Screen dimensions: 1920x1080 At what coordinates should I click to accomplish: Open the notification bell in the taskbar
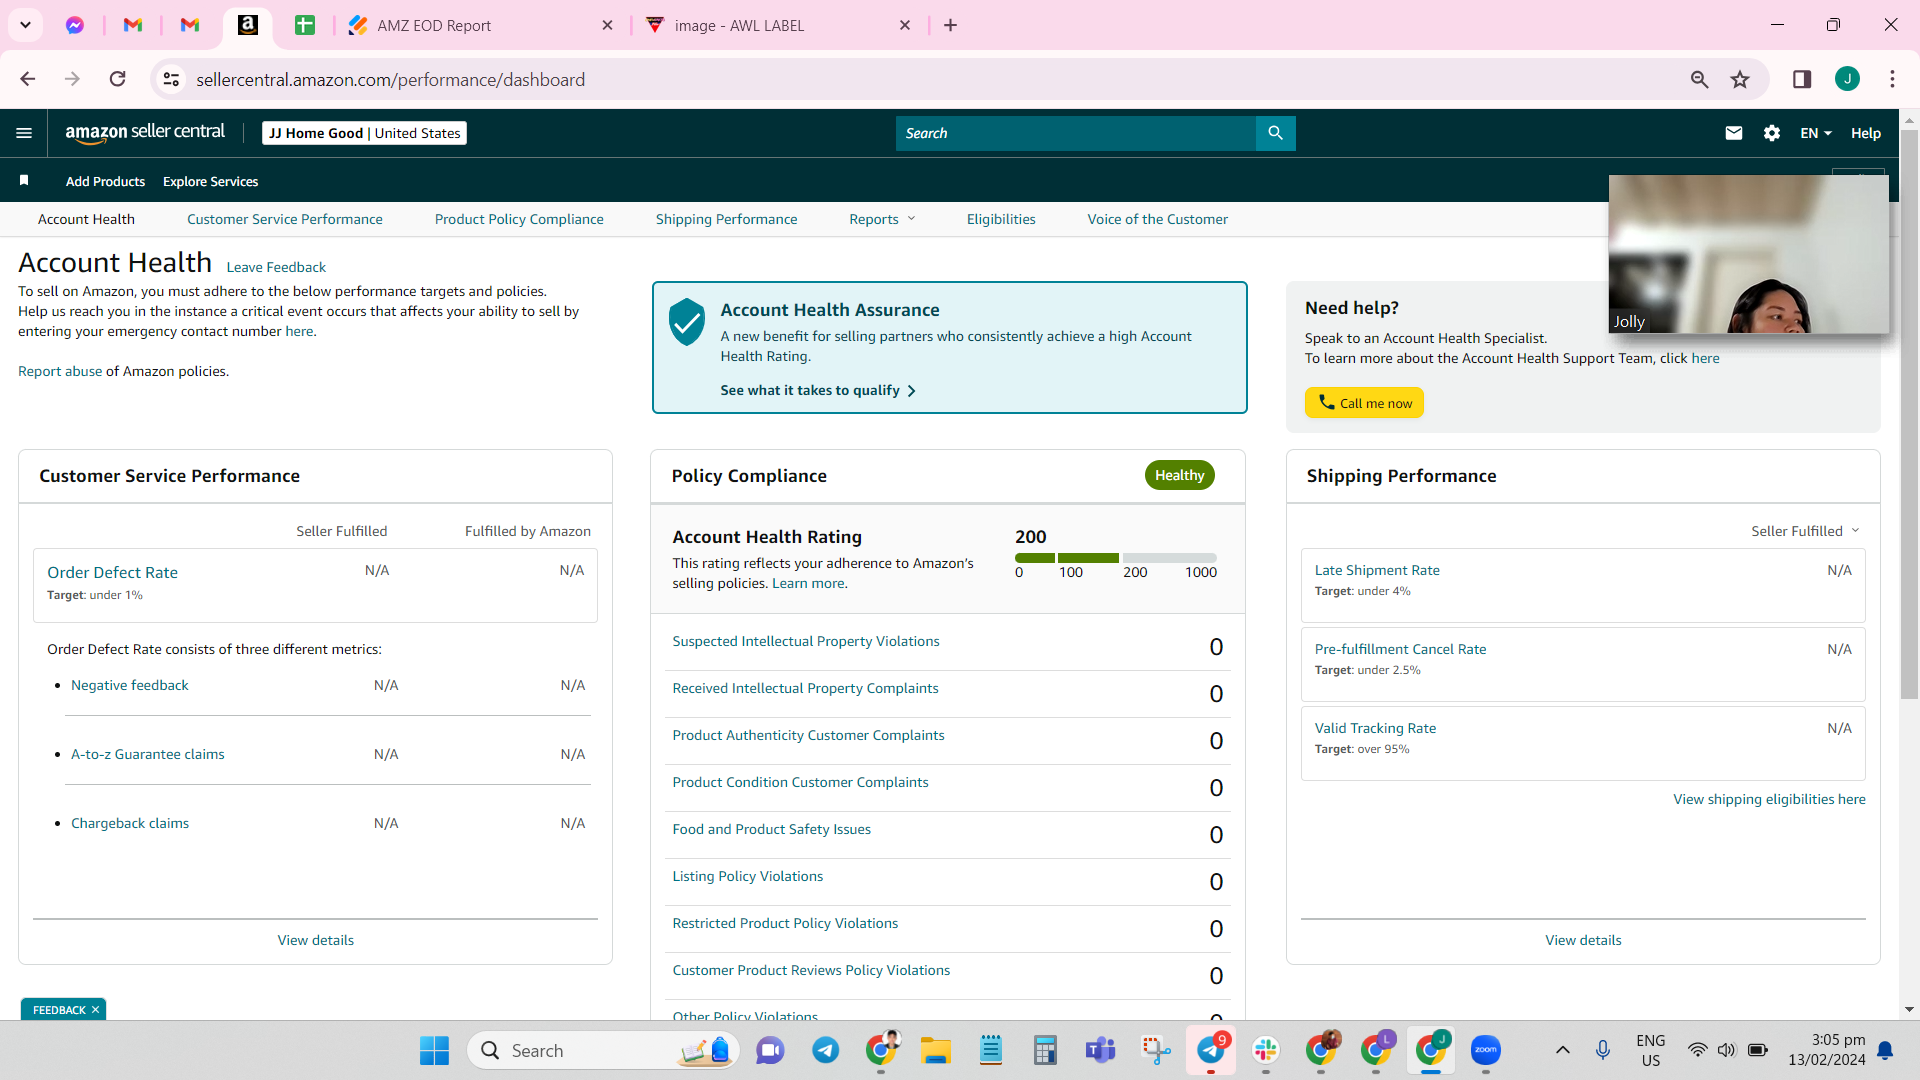coord(1885,1050)
